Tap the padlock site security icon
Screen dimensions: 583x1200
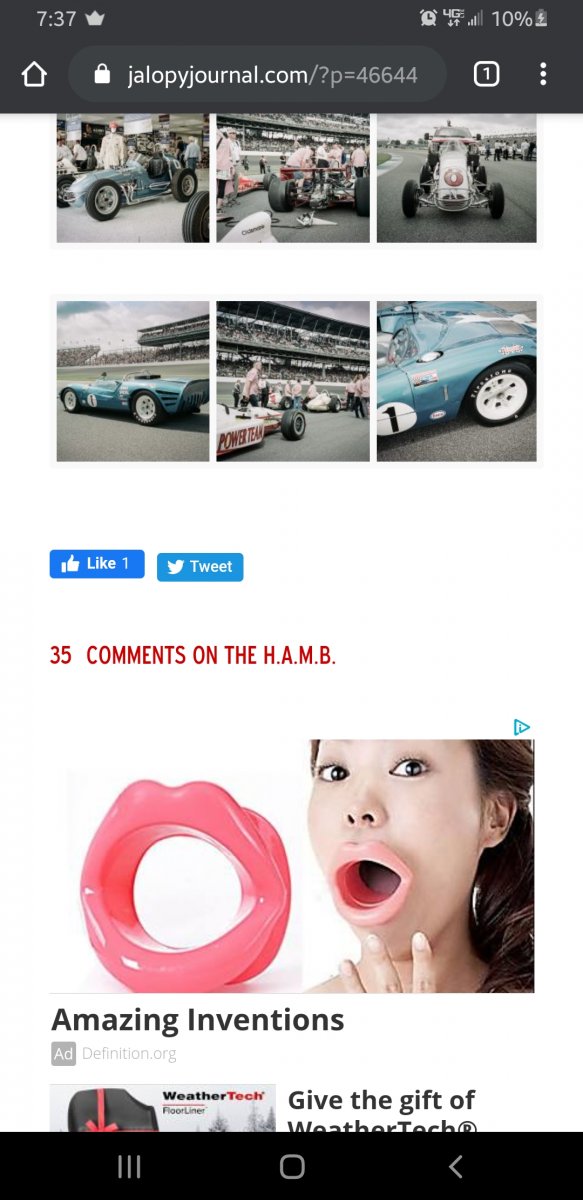(101, 75)
